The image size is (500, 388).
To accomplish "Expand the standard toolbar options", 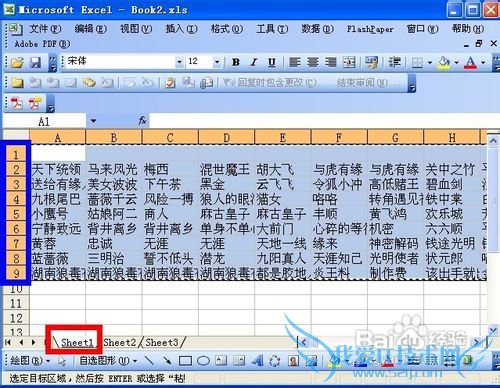I will tap(53, 63).
